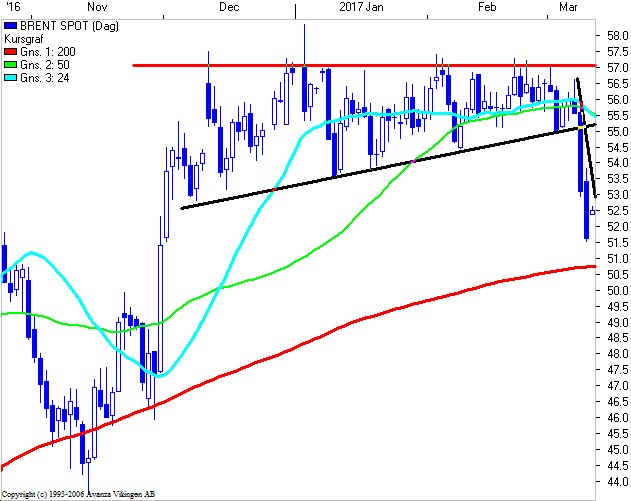Click the '16 year label at top left
Viewport: 631px width, 501px height.
(x=10, y=7)
